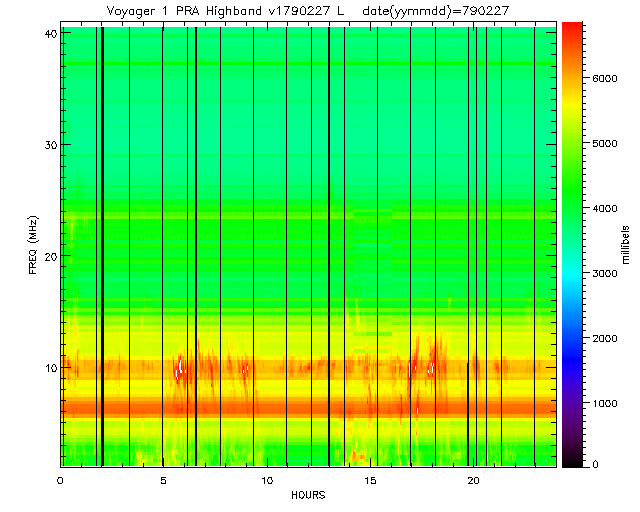Click the x-axis tick label "5"
Viewport: 640px width, 512px height.
[x=163, y=481]
